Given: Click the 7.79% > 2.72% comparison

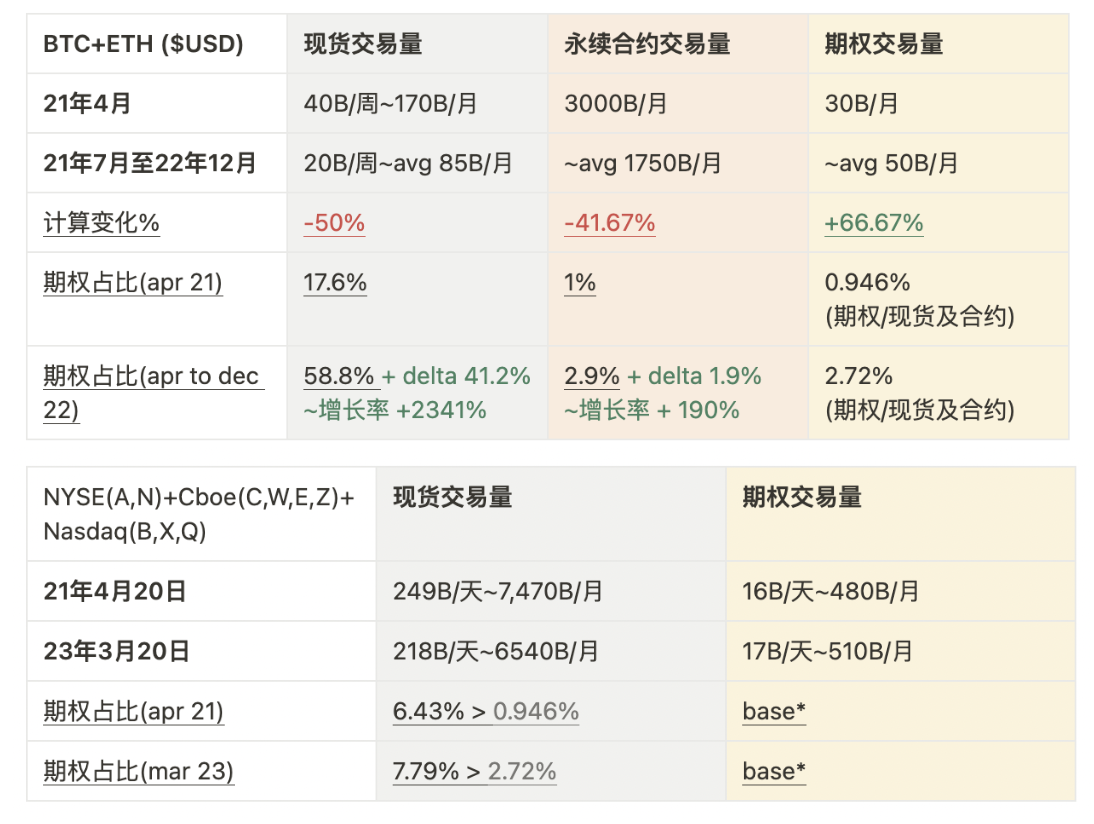Looking at the screenshot, I should 474,771.
